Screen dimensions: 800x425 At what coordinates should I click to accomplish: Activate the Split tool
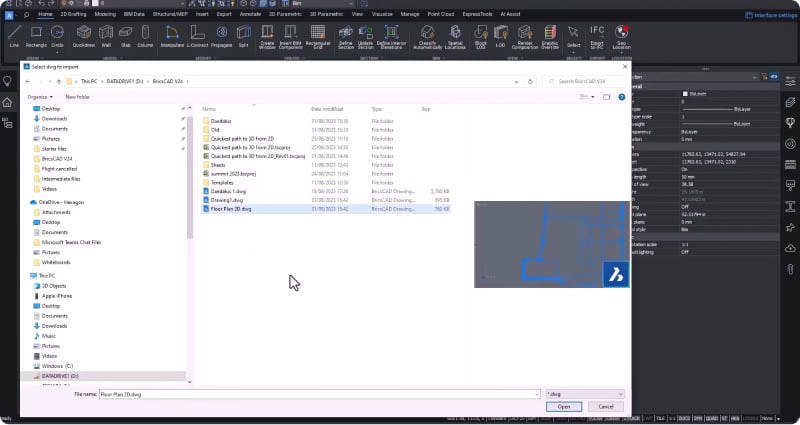(243, 36)
